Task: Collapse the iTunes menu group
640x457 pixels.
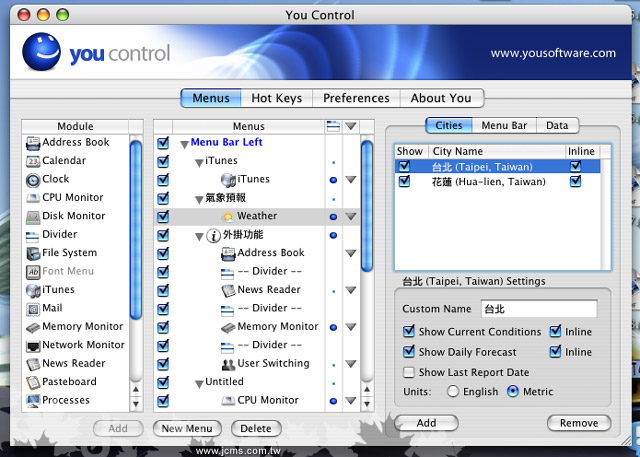Action: 199,163
